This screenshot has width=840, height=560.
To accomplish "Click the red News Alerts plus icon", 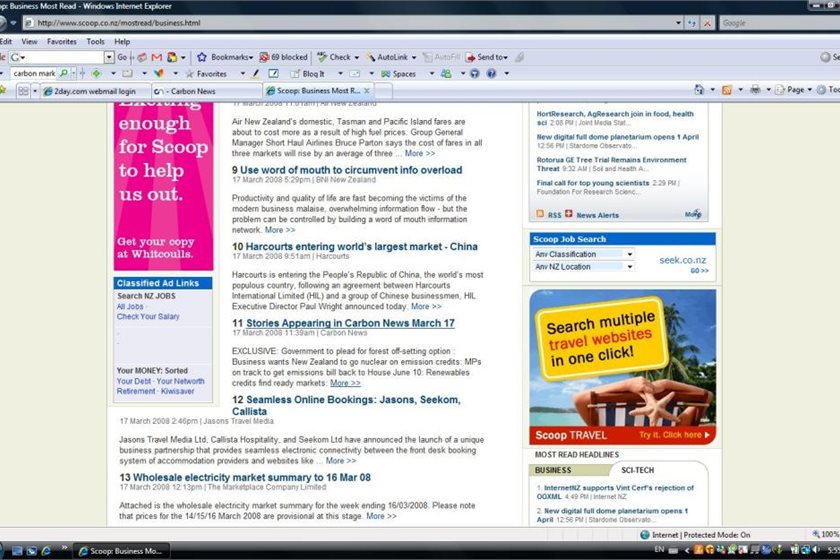I will pos(569,214).
